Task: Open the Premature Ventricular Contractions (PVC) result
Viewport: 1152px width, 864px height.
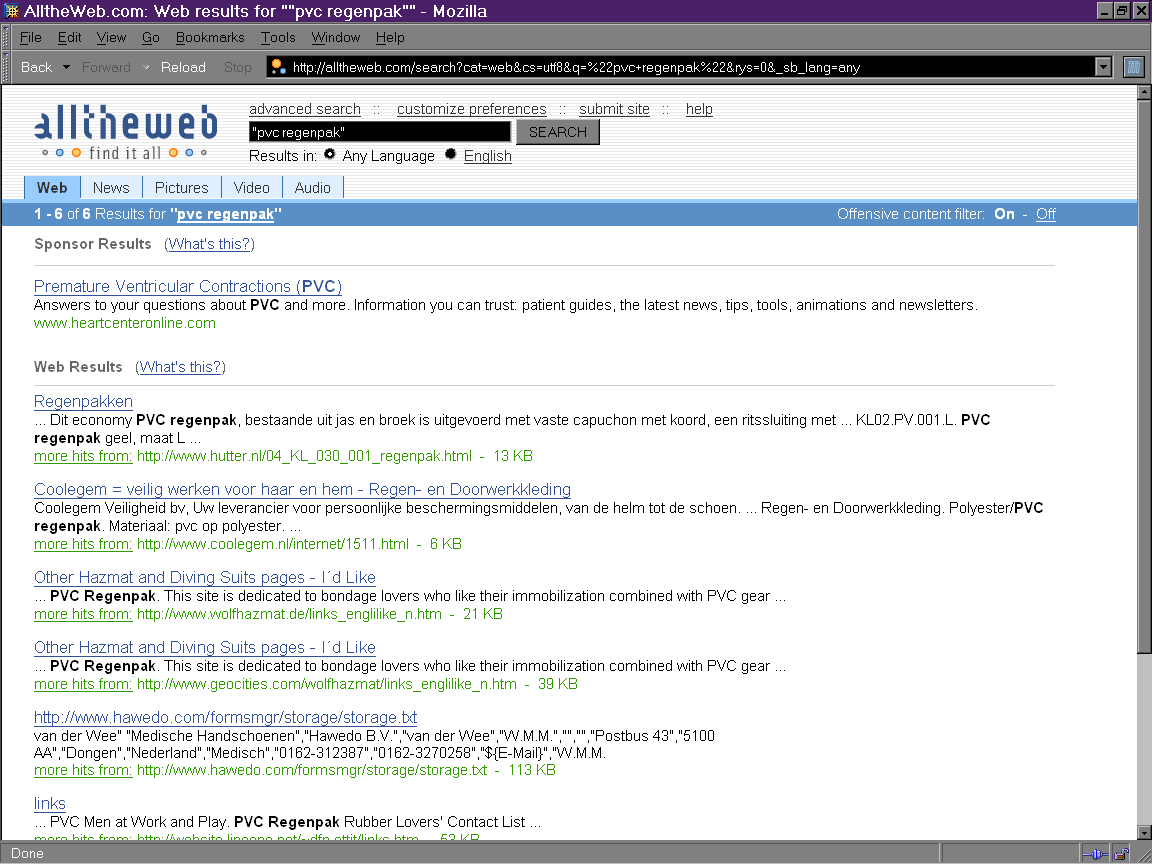Action: pyautogui.click(x=188, y=286)
